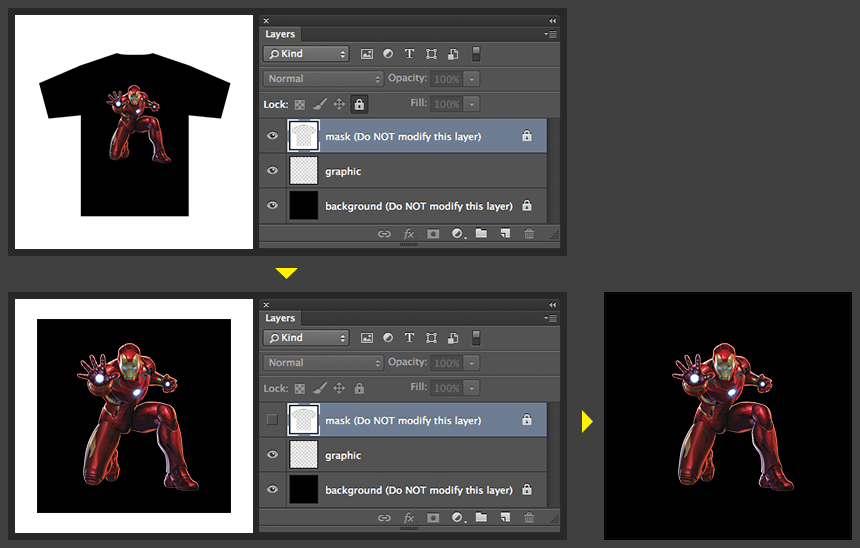Click the fx layer style icon in top panel
This screenshot has height=548, width=860.
coord(409,234)
